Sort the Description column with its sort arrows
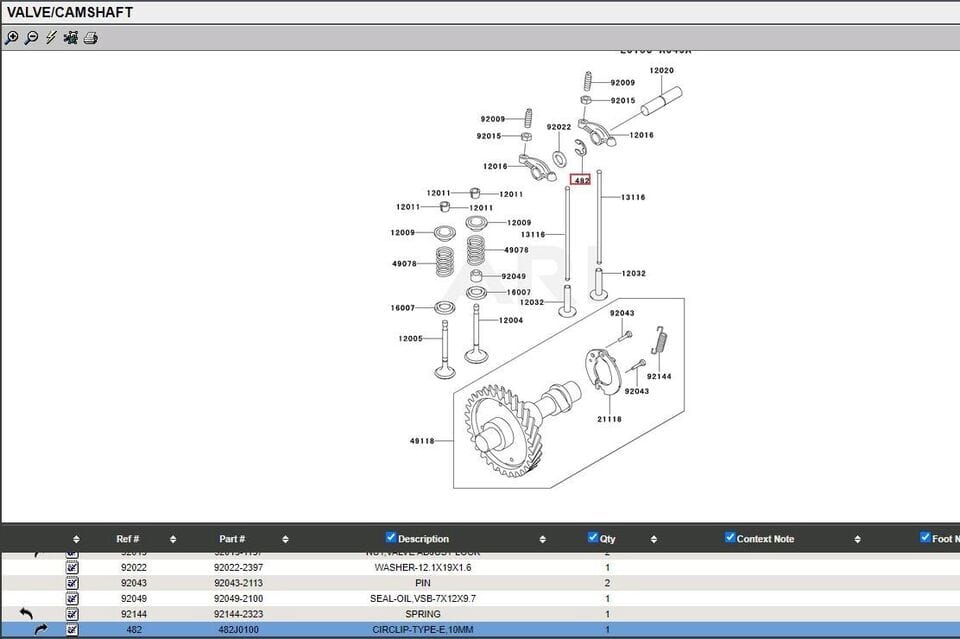960x639 pixels. 543,539
